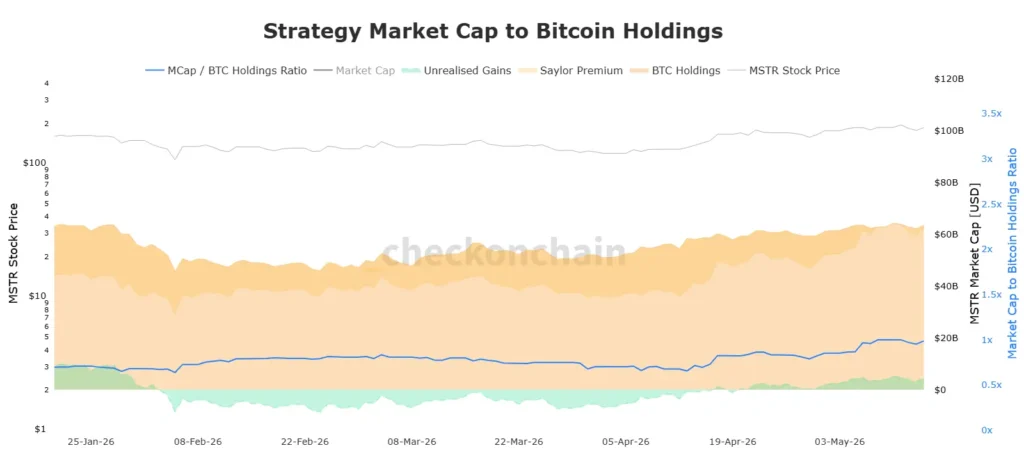1024x473 pixels.
Task: Hide the MSTR Stock Price series
Action: click(784, 71)
